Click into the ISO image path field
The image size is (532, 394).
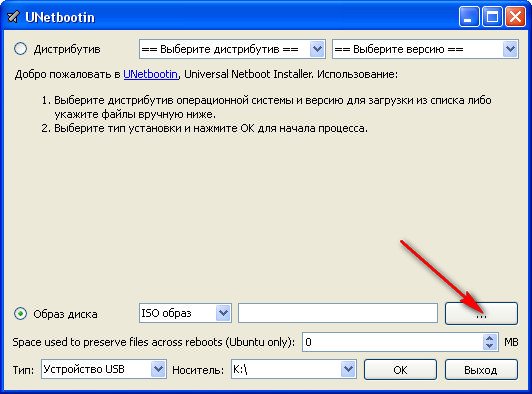click(x=338, y=313)
